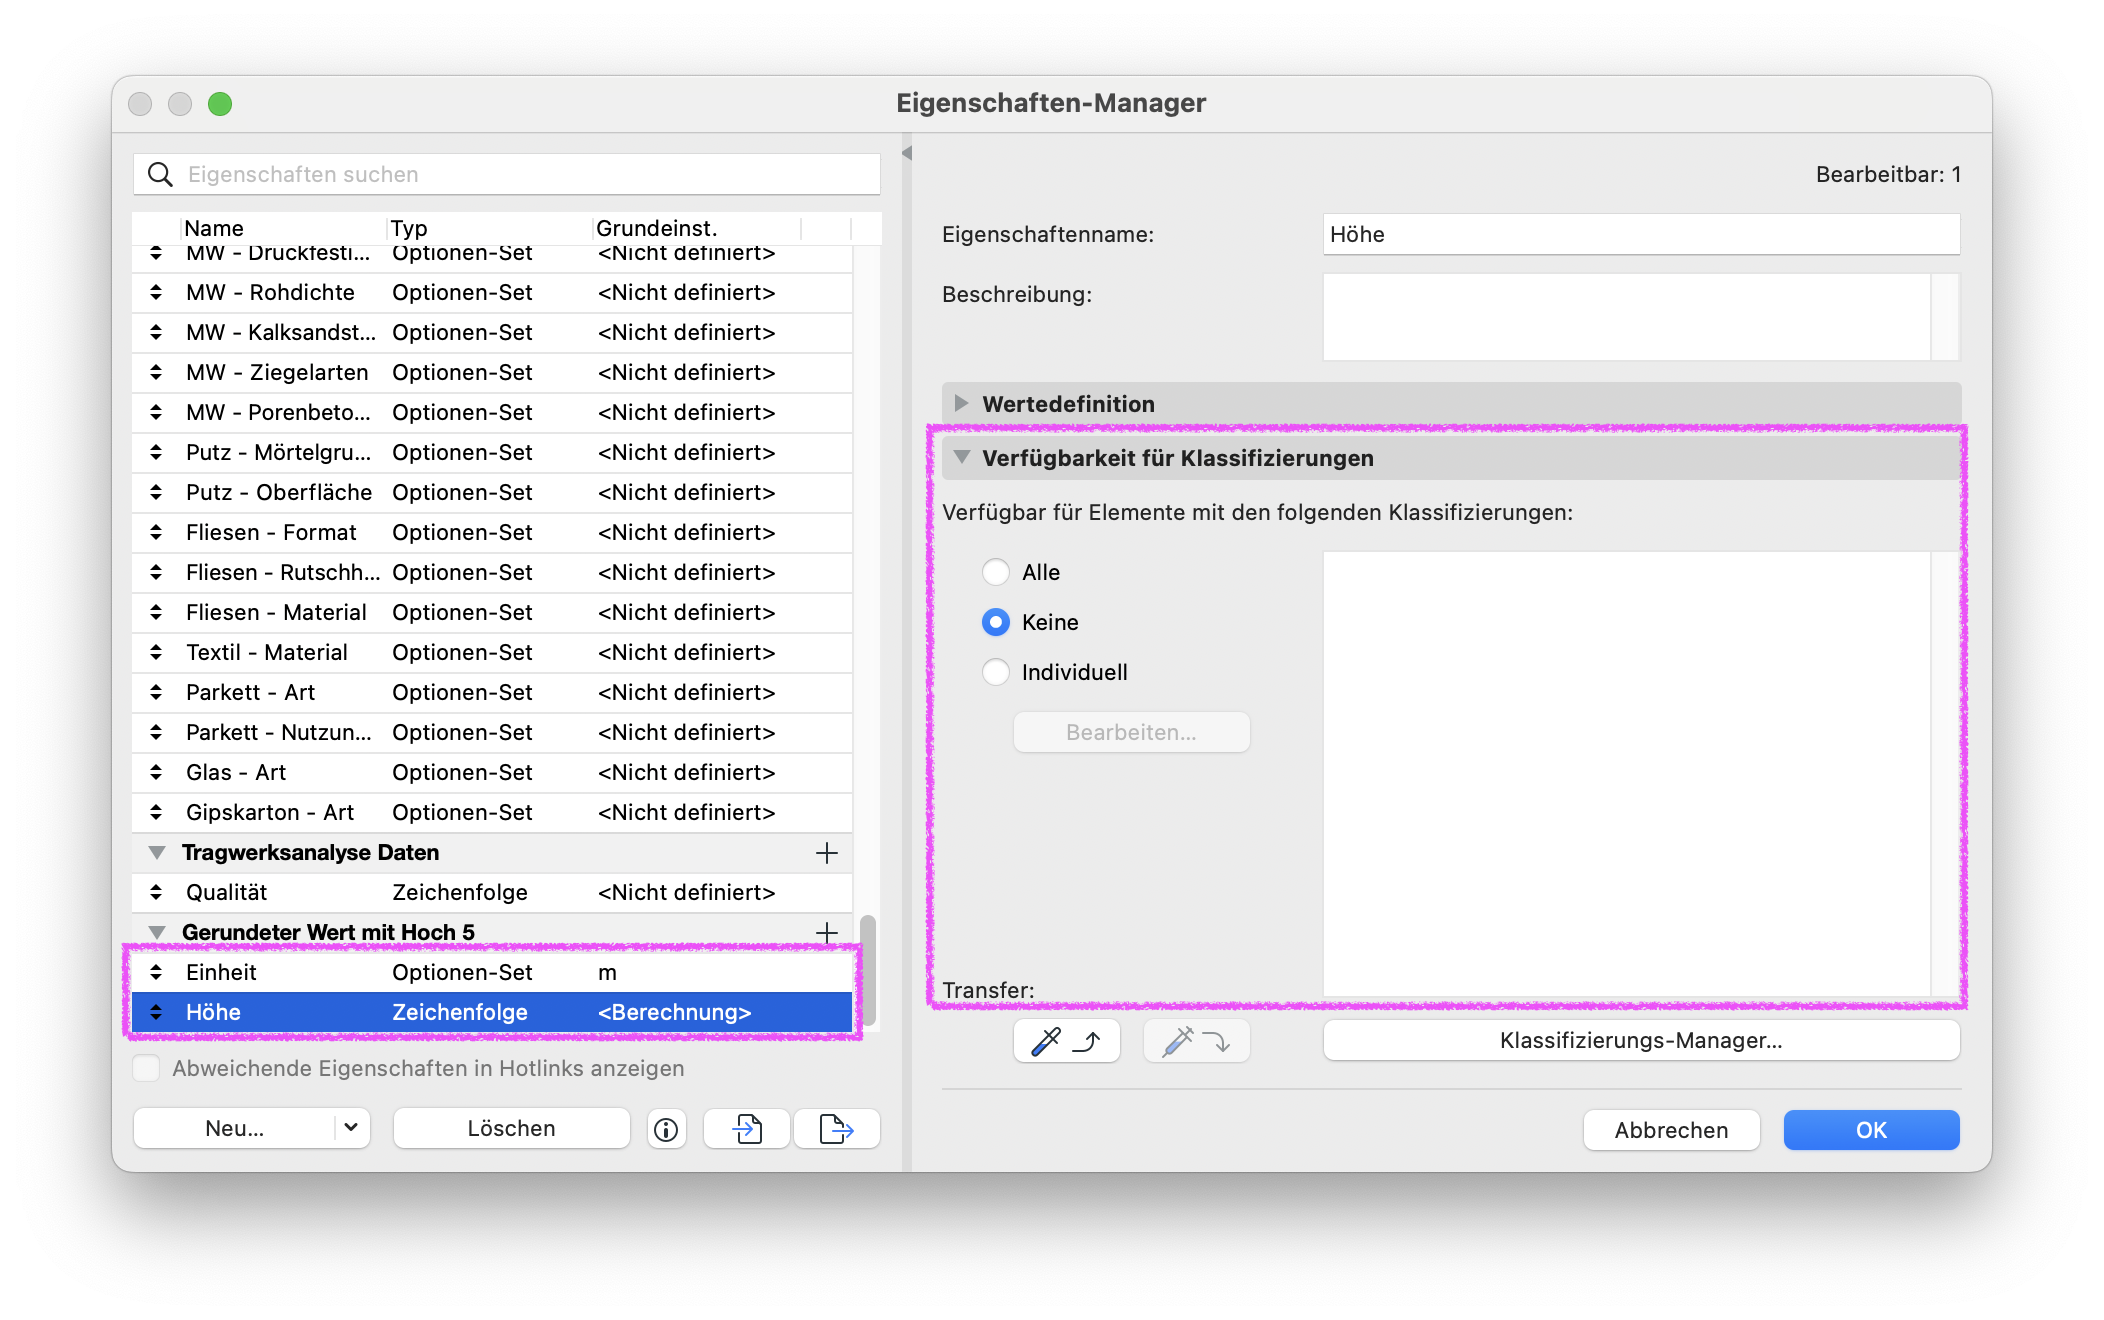Click the Eigenschaften suchen search field
This screenshot has width=2104, height=1320.
click(x=506, y=174)
